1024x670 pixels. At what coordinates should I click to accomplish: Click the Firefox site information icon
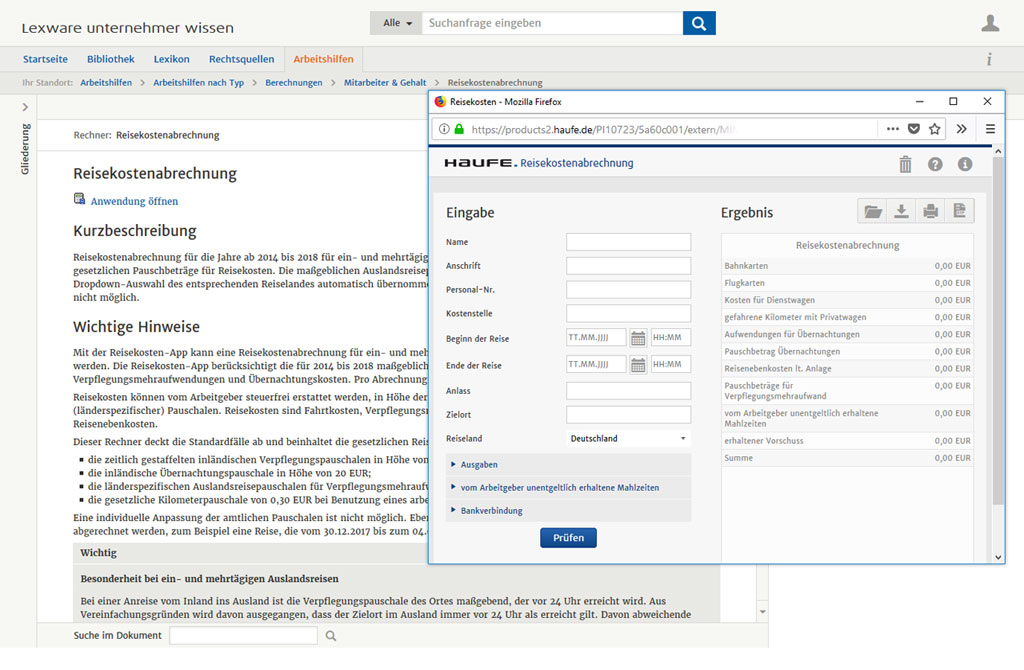[x=444, y=129]
